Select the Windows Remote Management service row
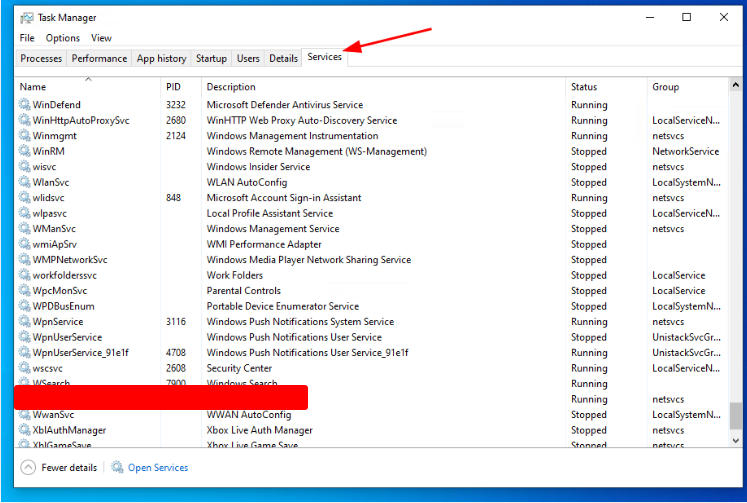 point(316,152)
